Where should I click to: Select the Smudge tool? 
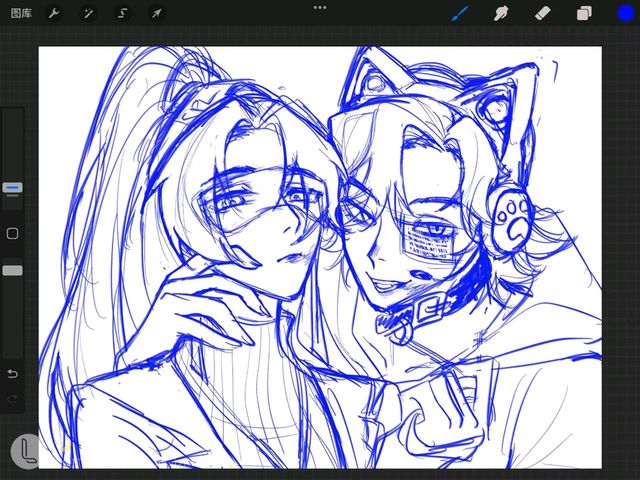pos(503,14)
